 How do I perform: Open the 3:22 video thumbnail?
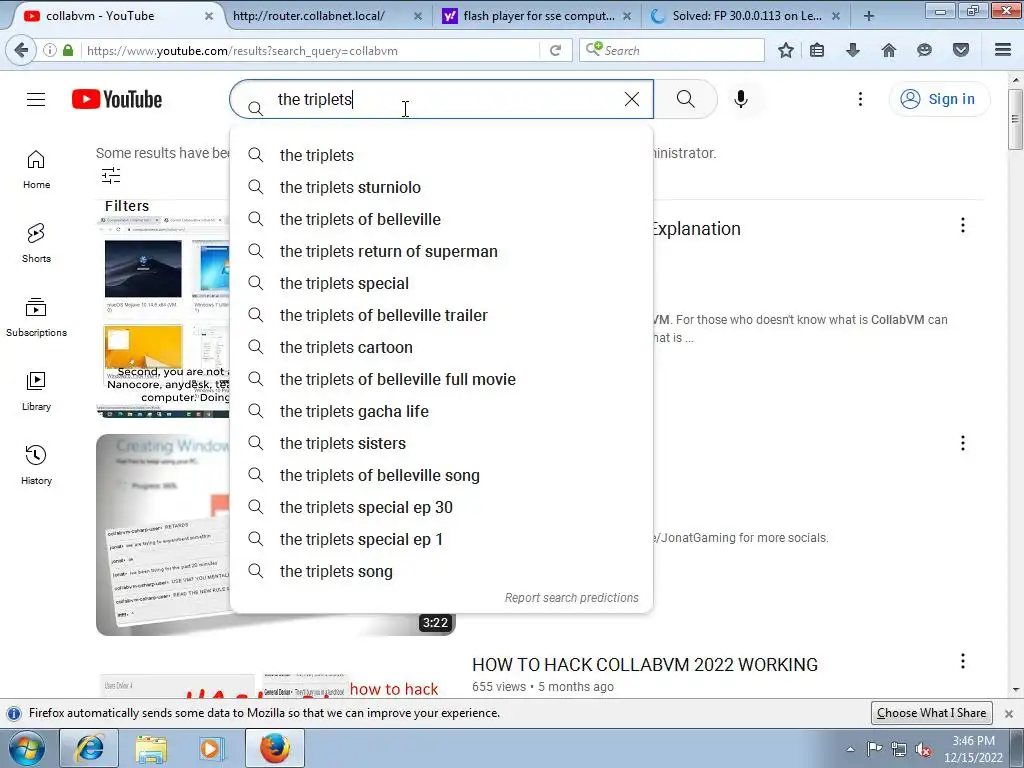[x=276, y=535]
